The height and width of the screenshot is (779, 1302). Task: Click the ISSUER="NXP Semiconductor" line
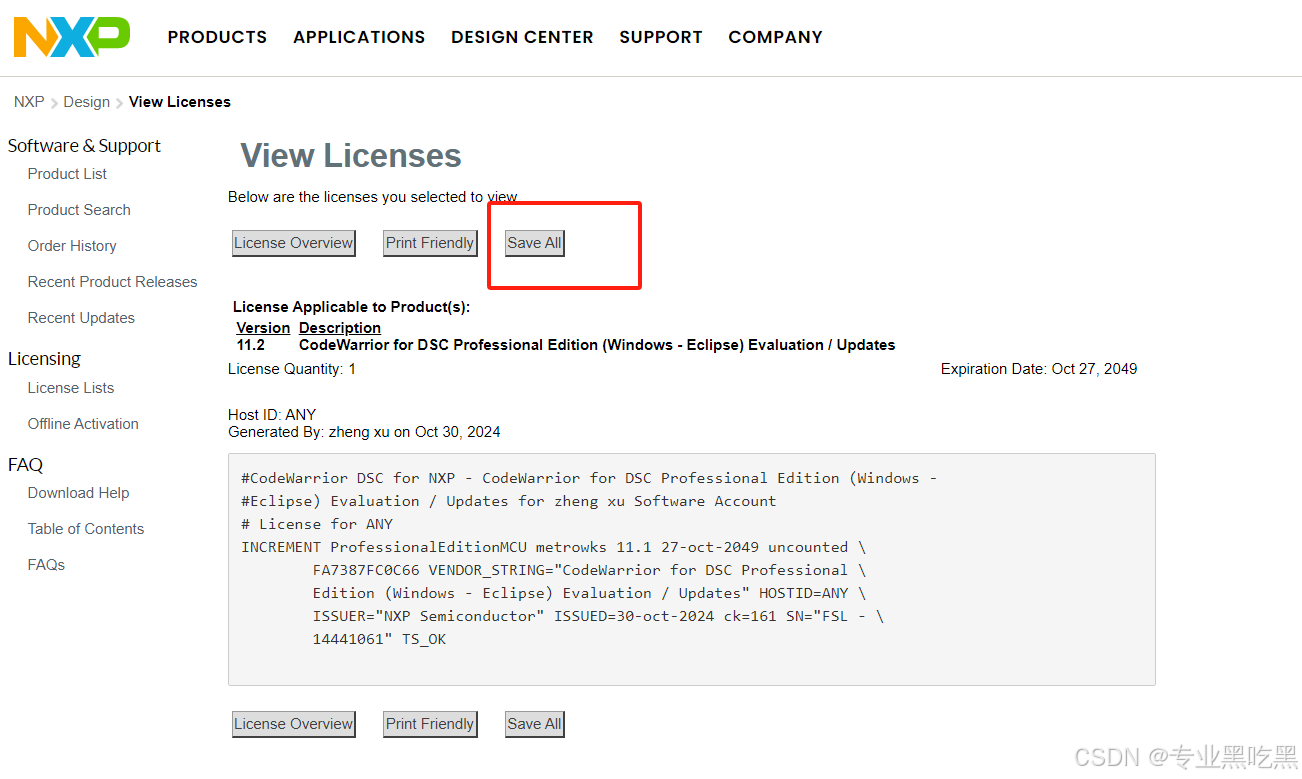point(598,616)
